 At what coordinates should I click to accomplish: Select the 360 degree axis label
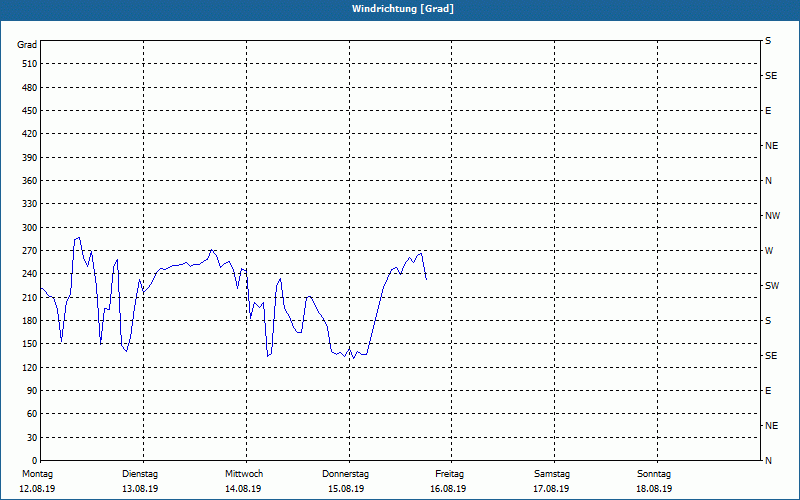point(29,181)
